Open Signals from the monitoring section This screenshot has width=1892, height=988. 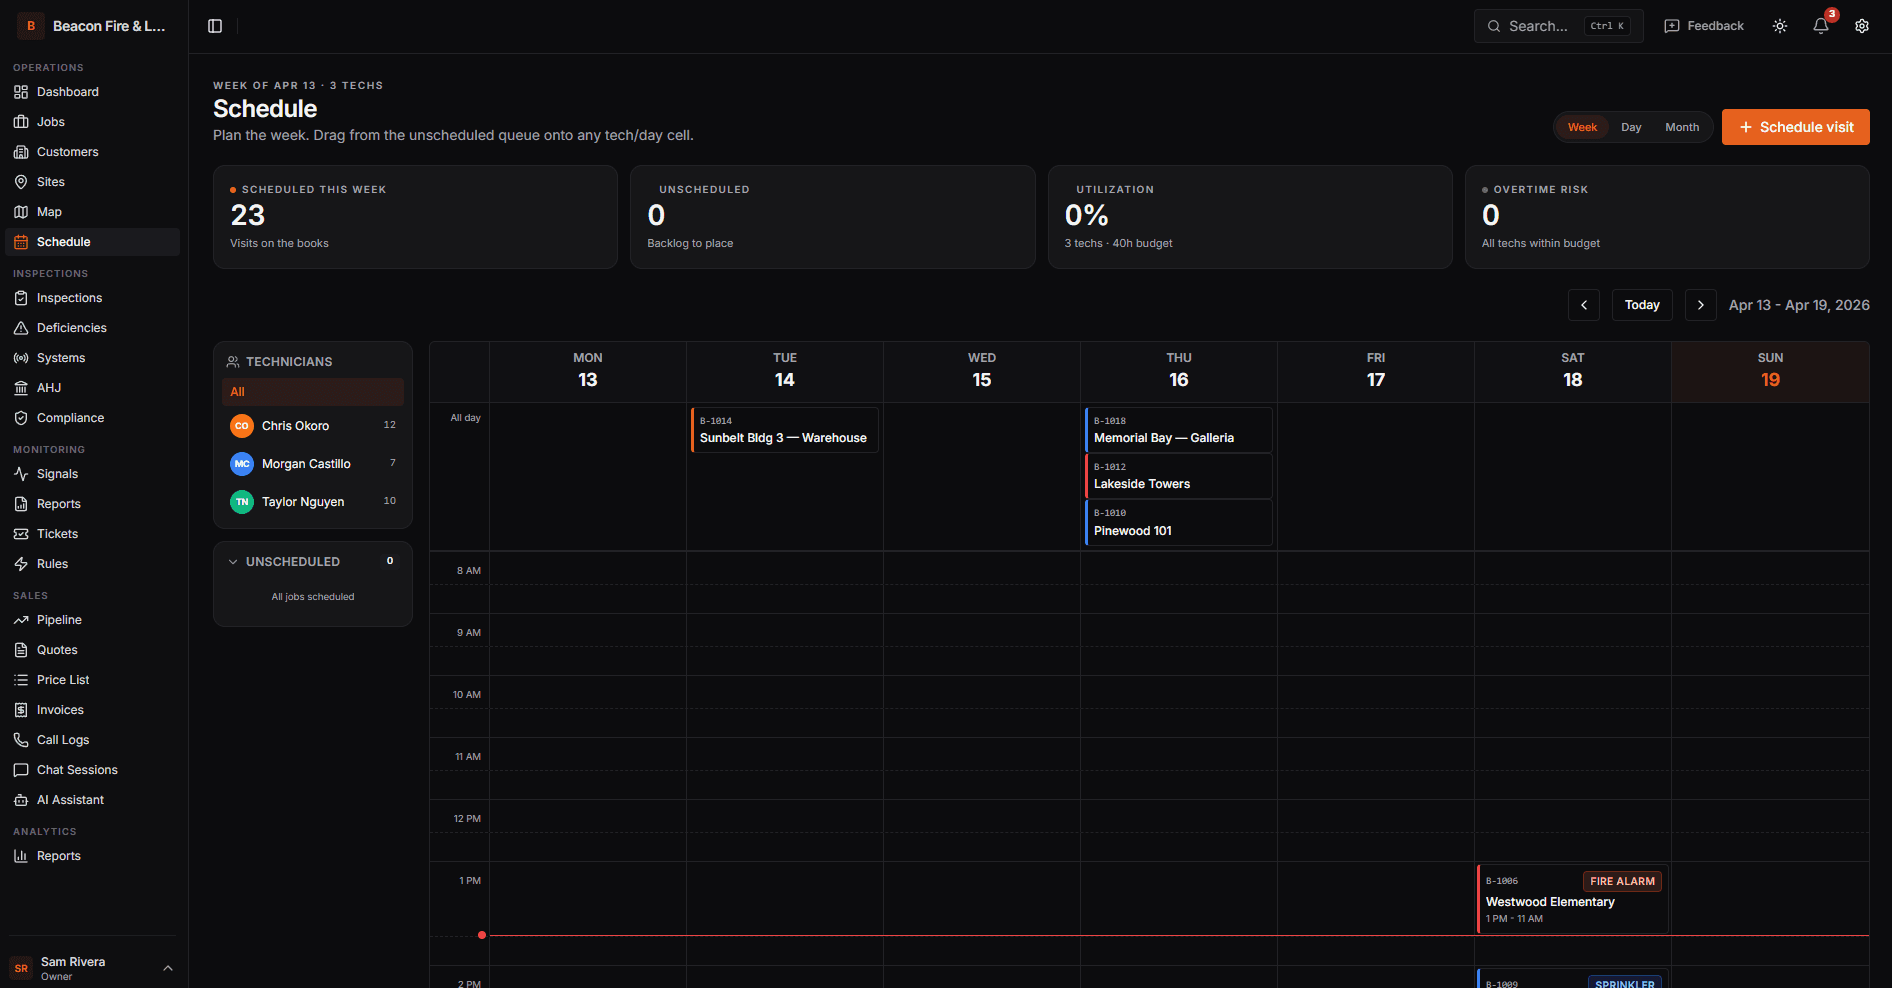point(57,474)
